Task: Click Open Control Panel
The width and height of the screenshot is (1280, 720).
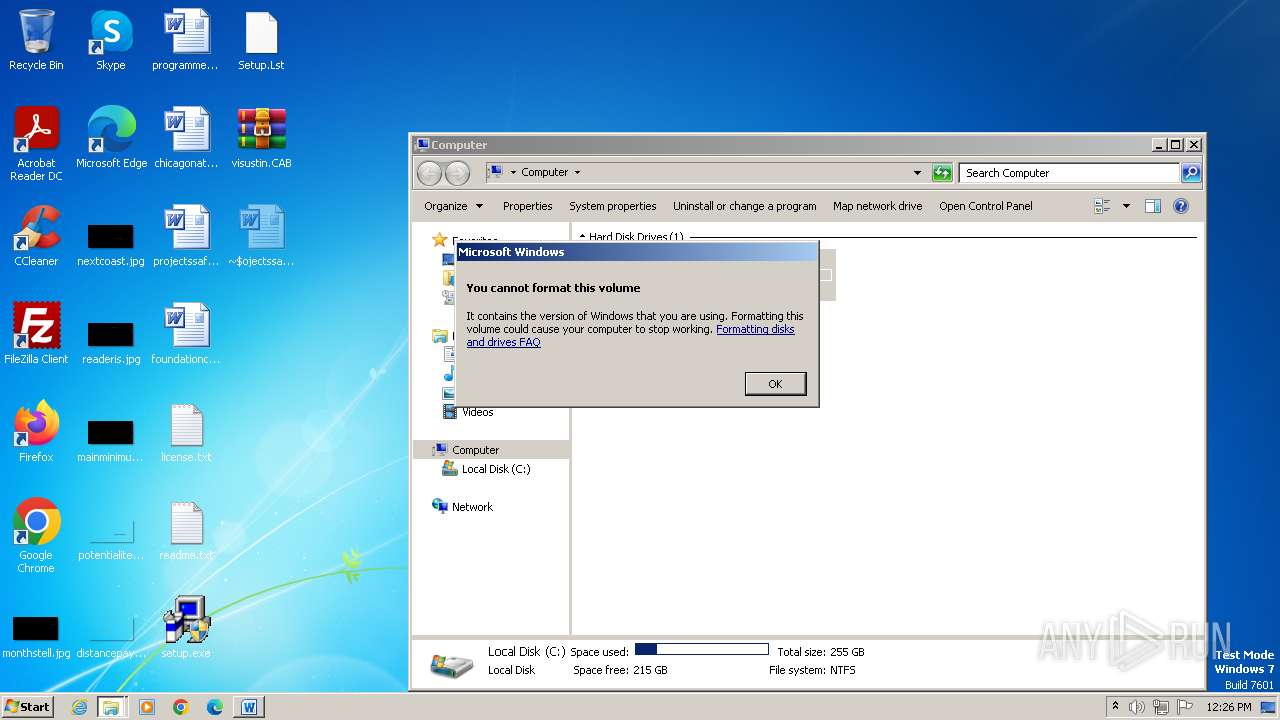Action: tap(986, 206)
